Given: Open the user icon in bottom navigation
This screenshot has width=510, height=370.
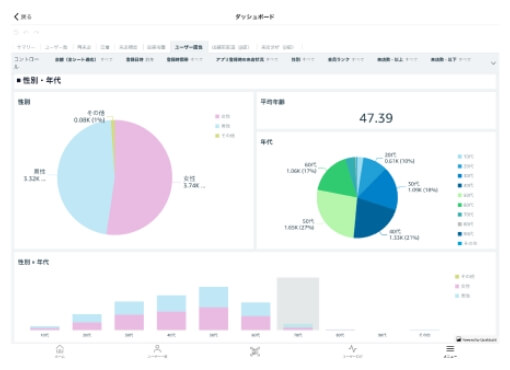Looking at the screenshot, I should (x=157, y=352).
